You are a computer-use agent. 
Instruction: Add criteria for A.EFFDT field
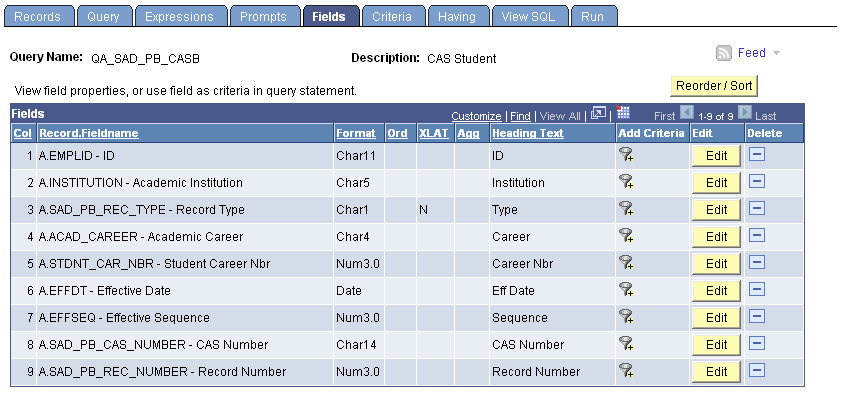(x=625, y=289)
